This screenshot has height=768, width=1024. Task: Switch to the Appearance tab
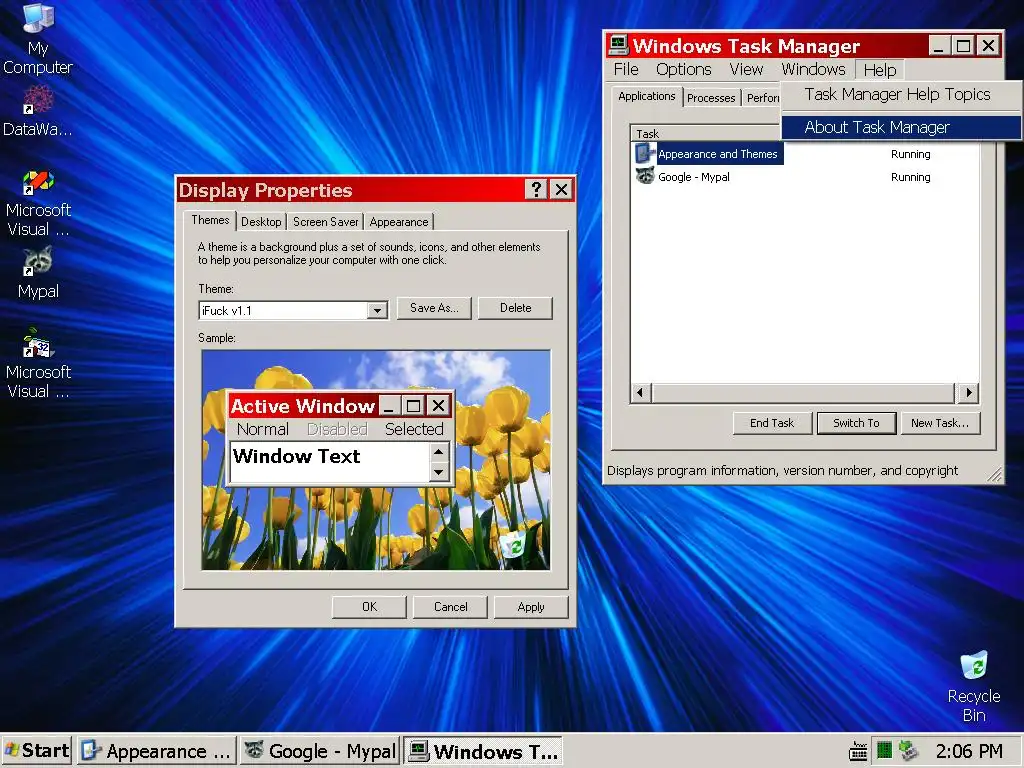398,222
